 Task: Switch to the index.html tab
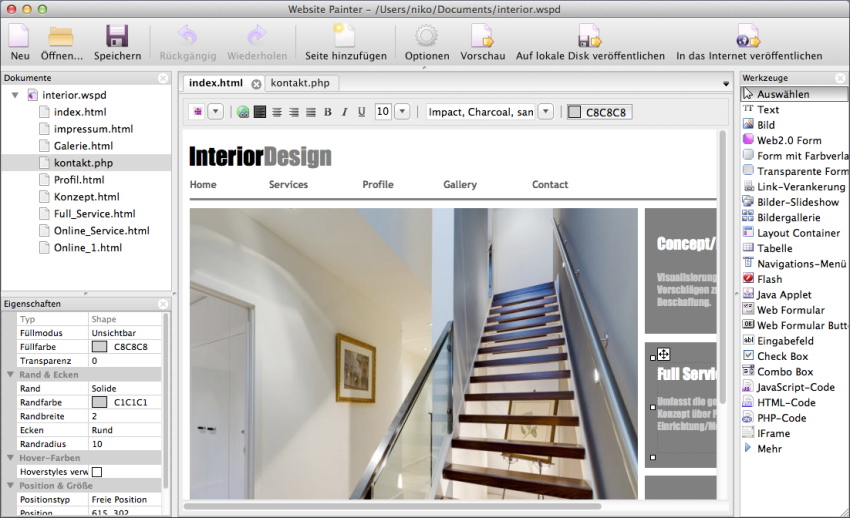coord(215,83)
